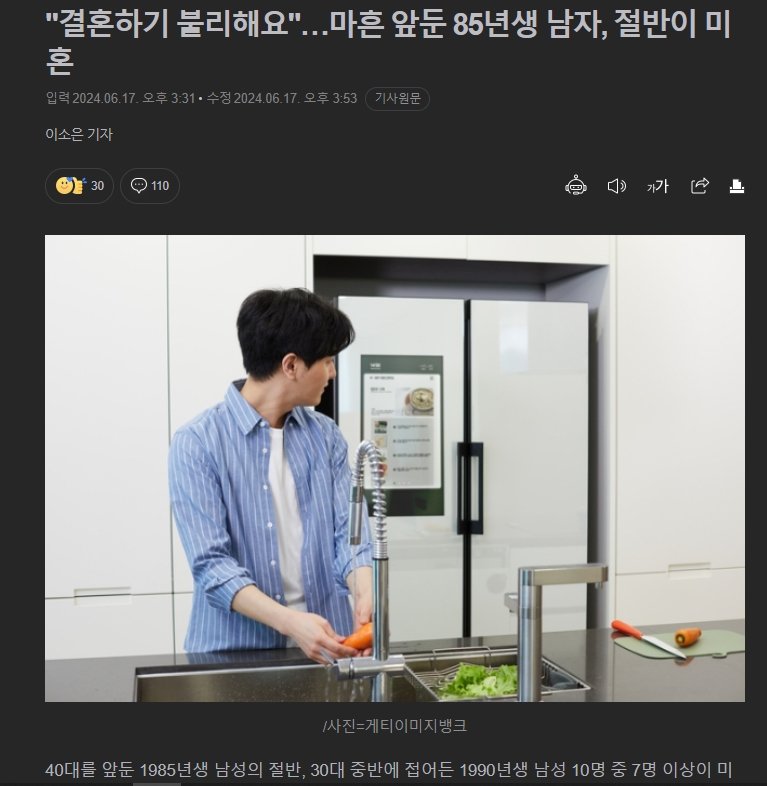The width and height of the screenshot is (767, 786).
Task: Open the AI robot summary icon
Action: click(x=576, y=185)
